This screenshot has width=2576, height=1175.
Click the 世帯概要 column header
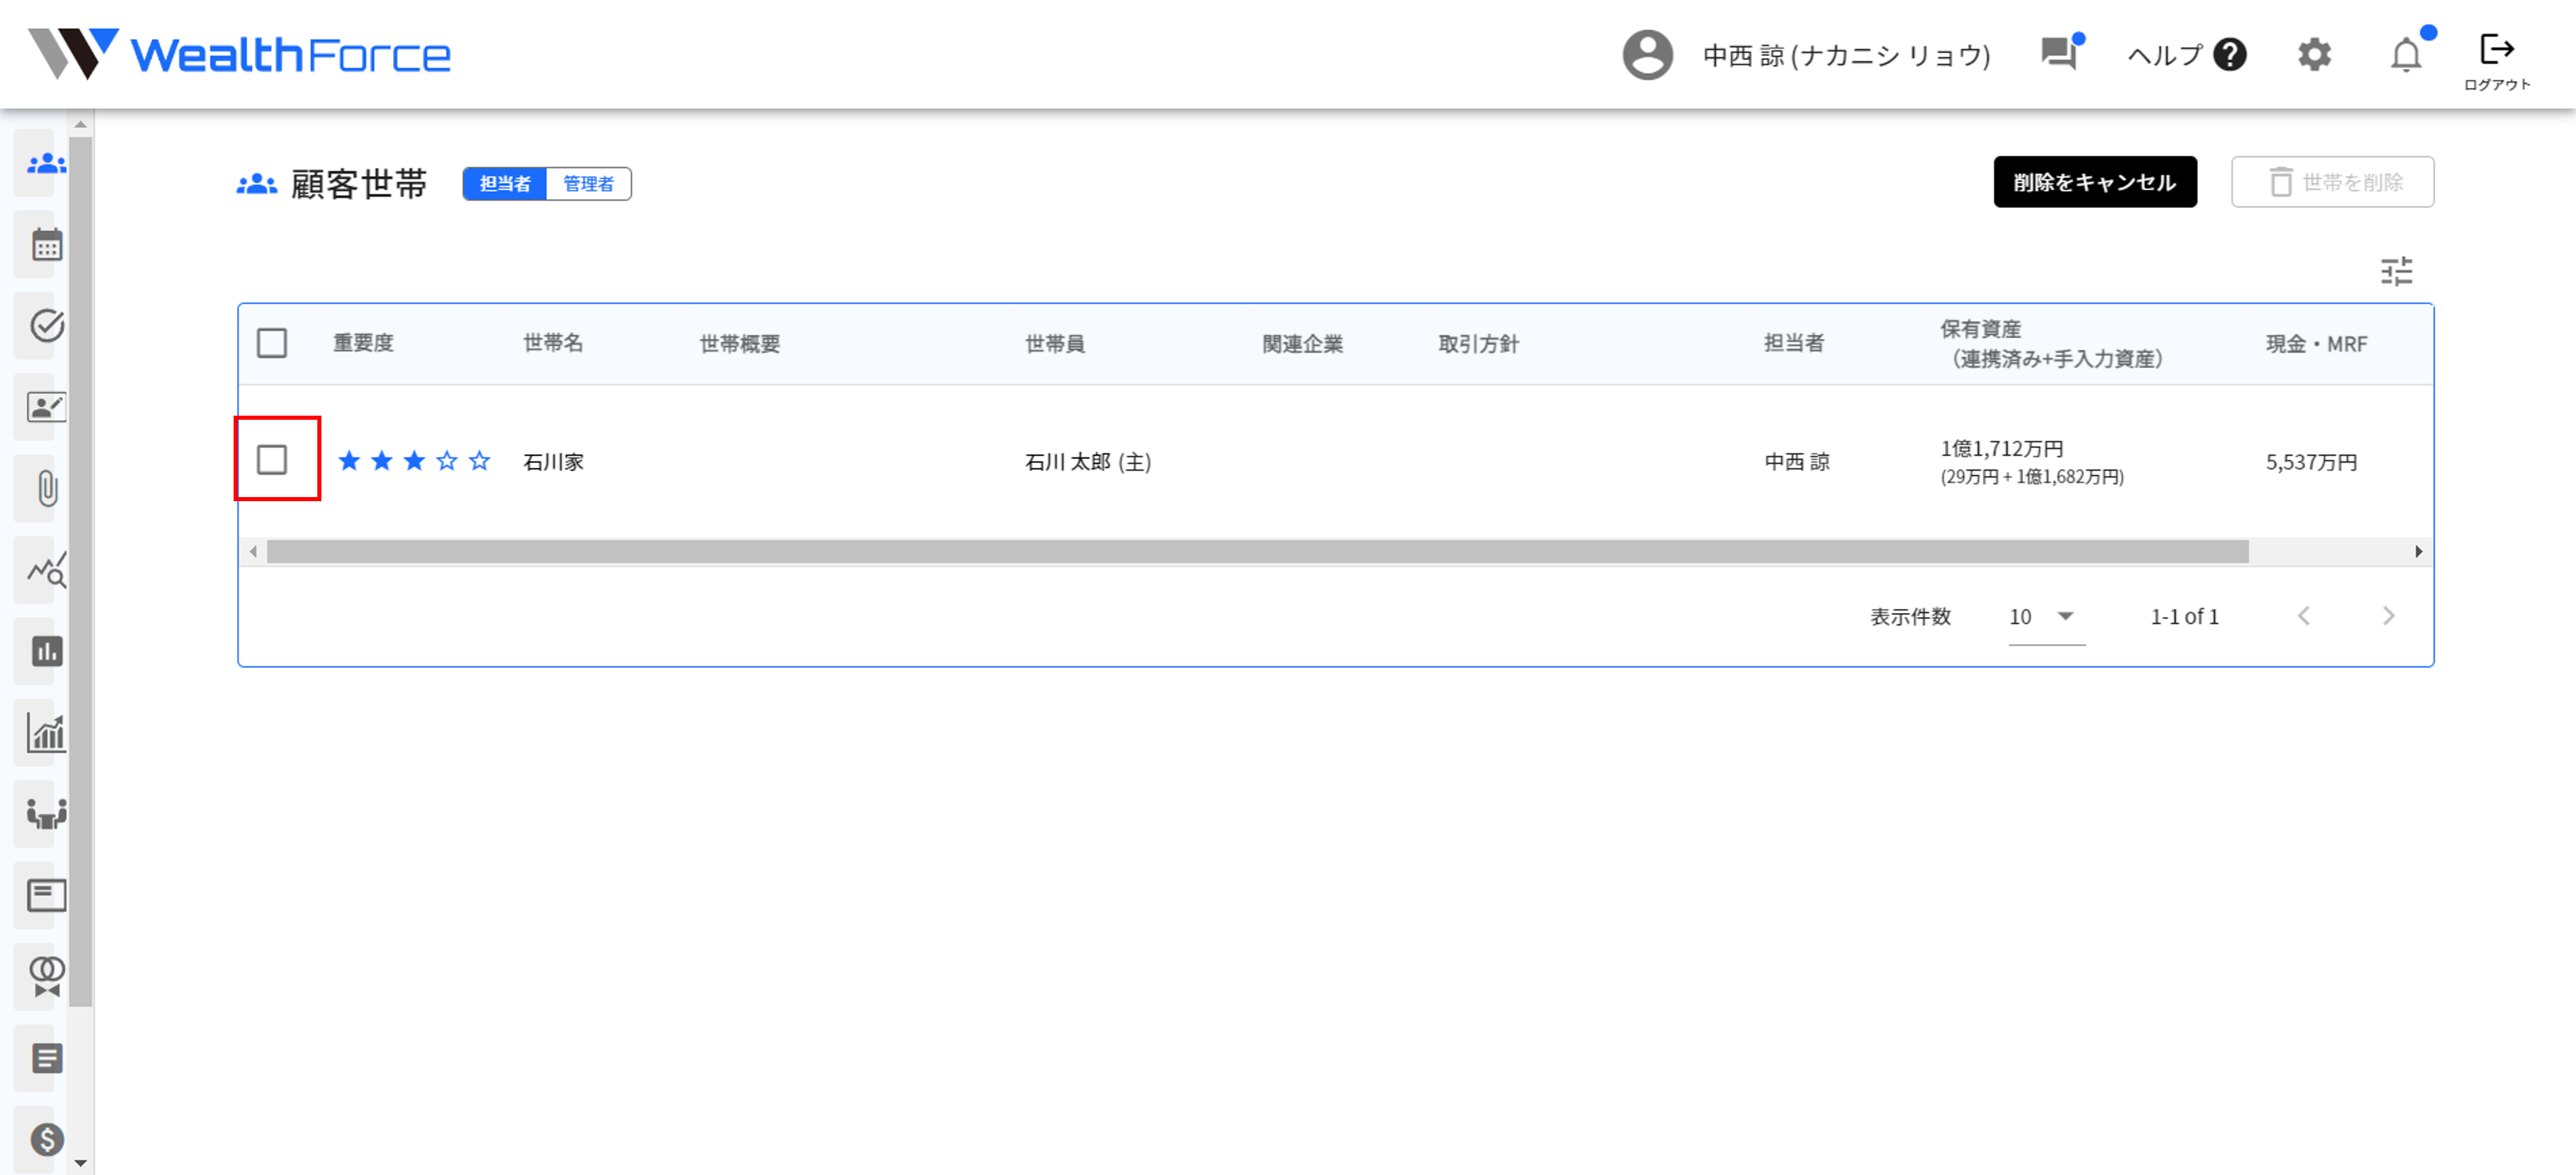[740, 344]
